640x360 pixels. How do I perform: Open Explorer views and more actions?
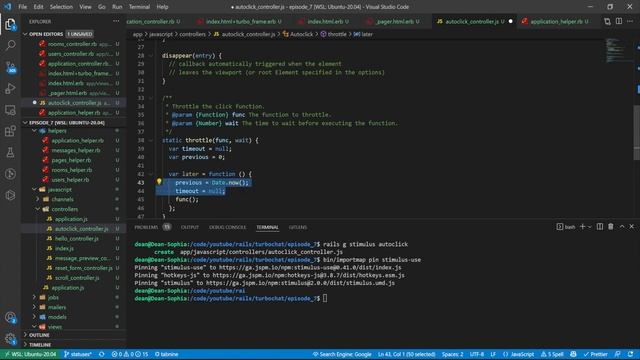[x=116, y=21]
